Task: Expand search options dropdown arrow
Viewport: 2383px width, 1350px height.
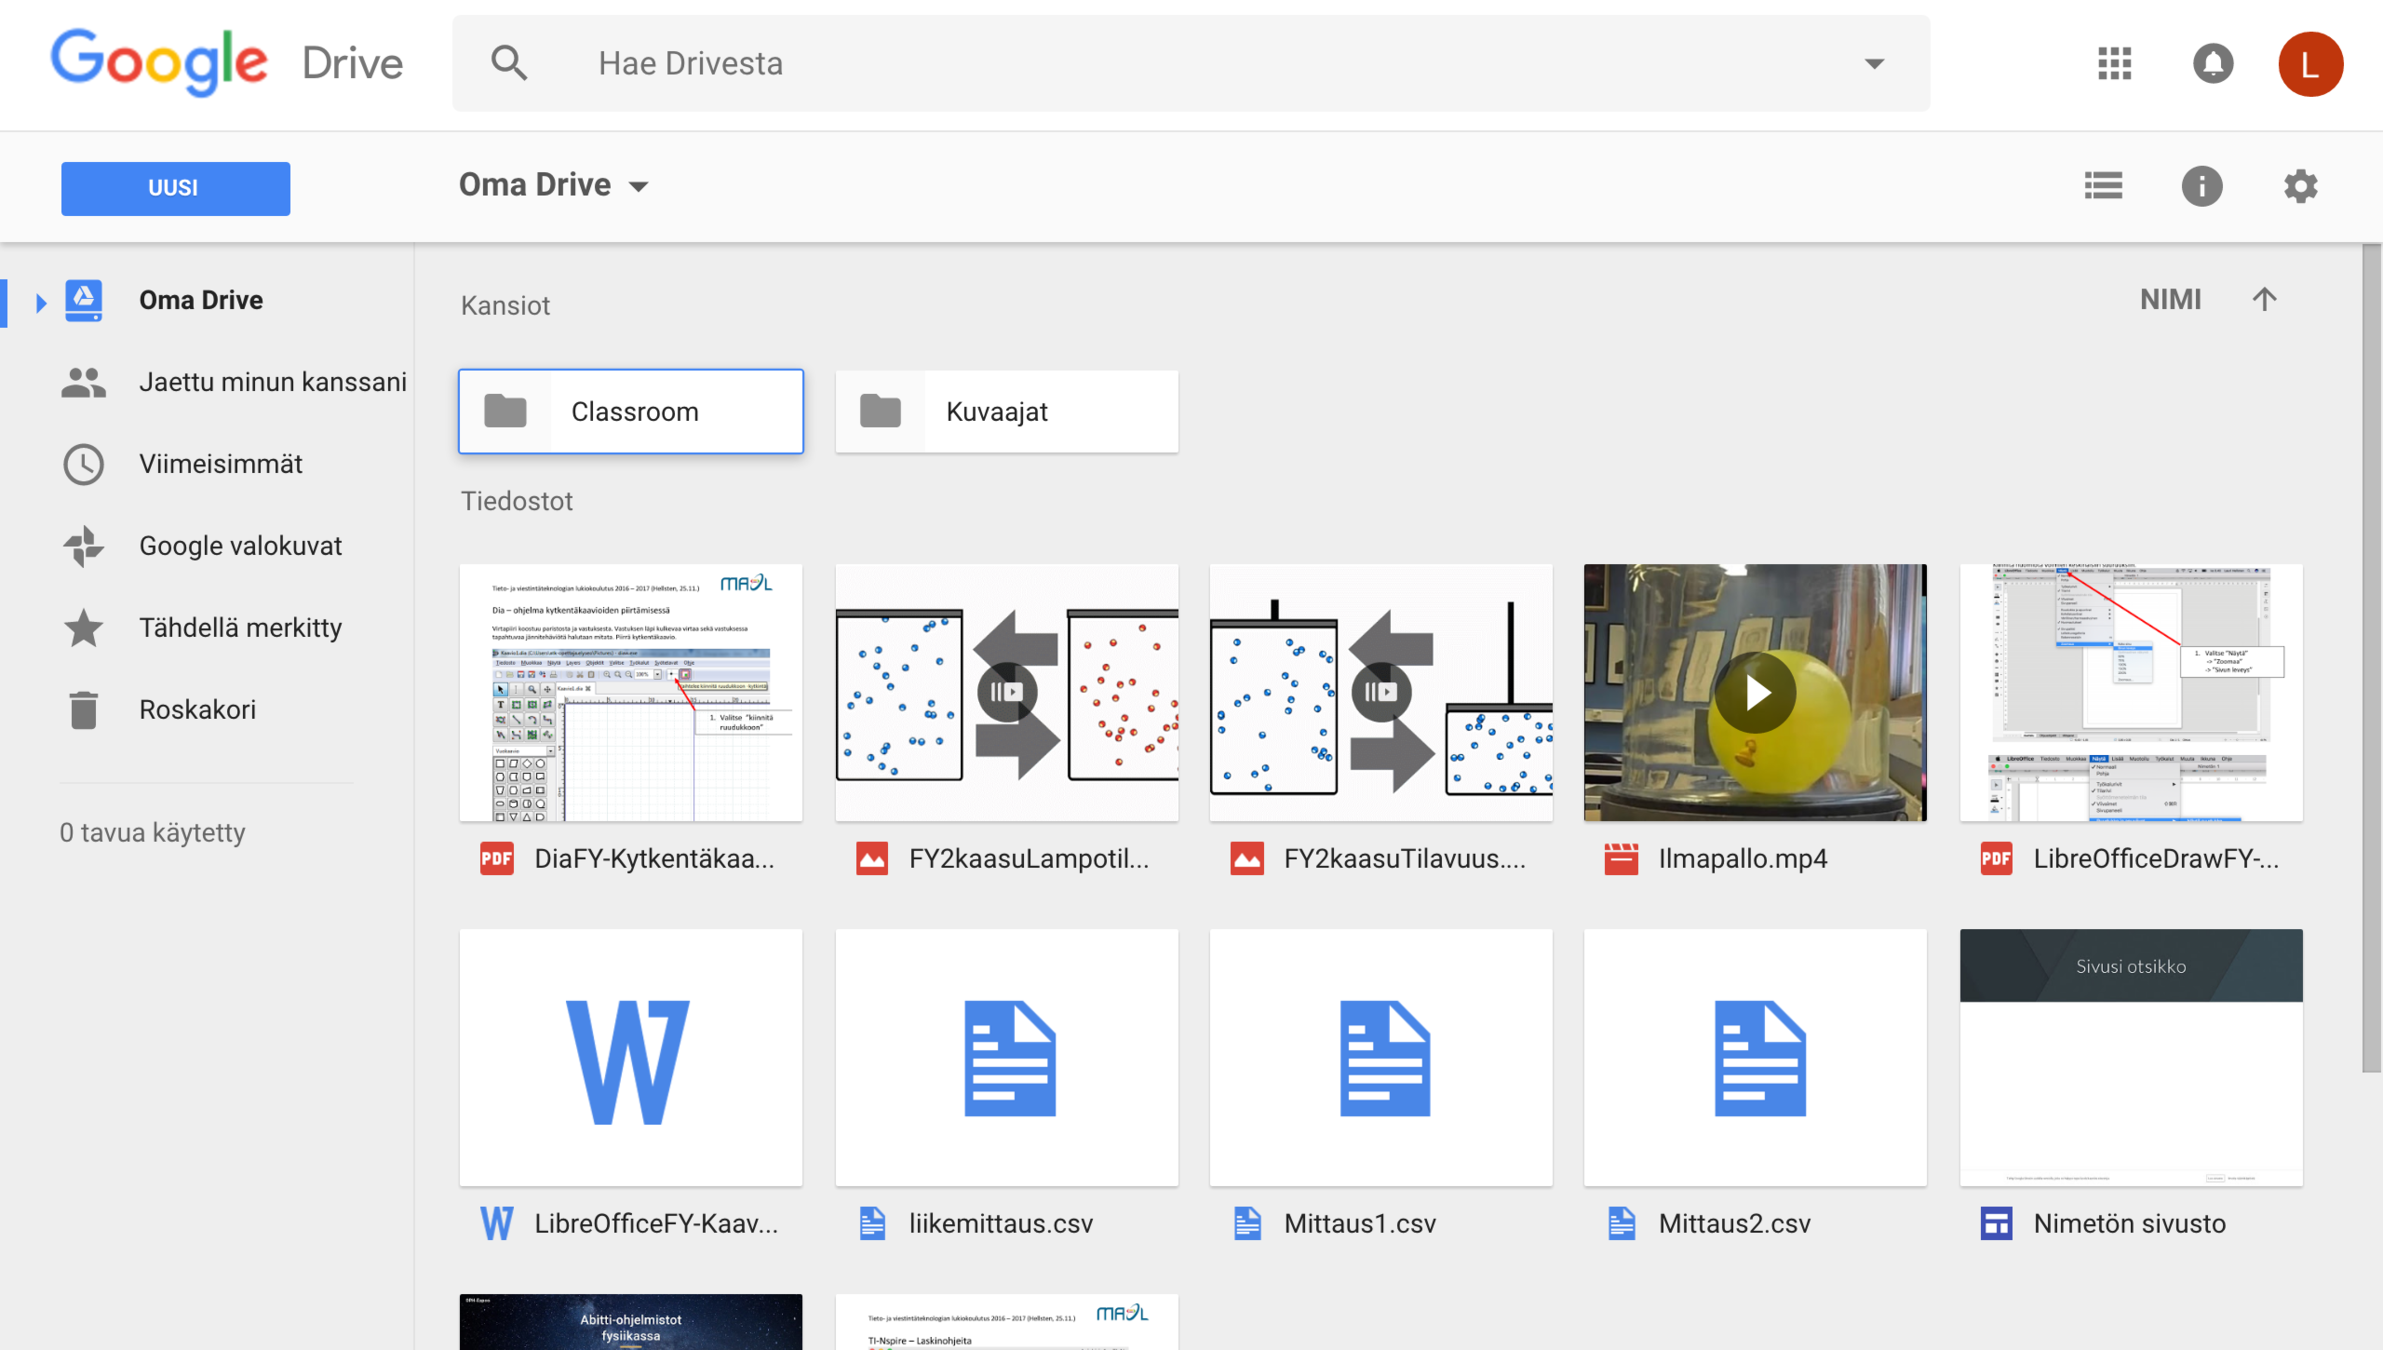Action: click(x=1874, y=63)
